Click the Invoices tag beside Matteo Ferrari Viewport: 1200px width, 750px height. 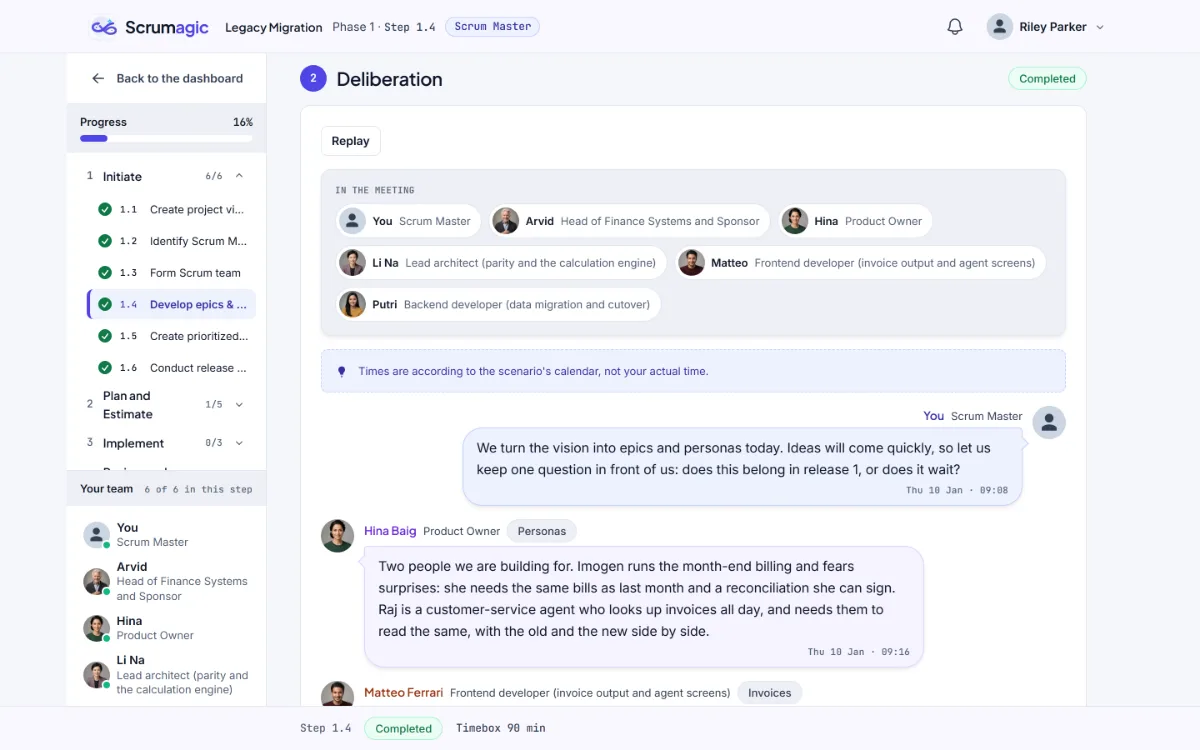pos(770,693)
